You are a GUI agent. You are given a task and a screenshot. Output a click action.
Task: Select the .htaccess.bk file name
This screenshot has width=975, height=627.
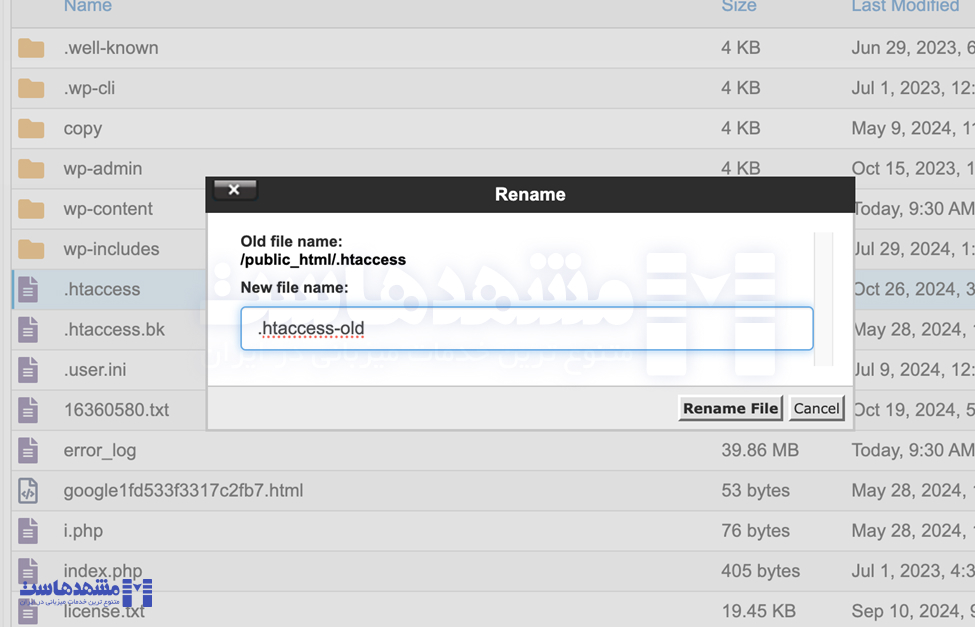(114, 329)
